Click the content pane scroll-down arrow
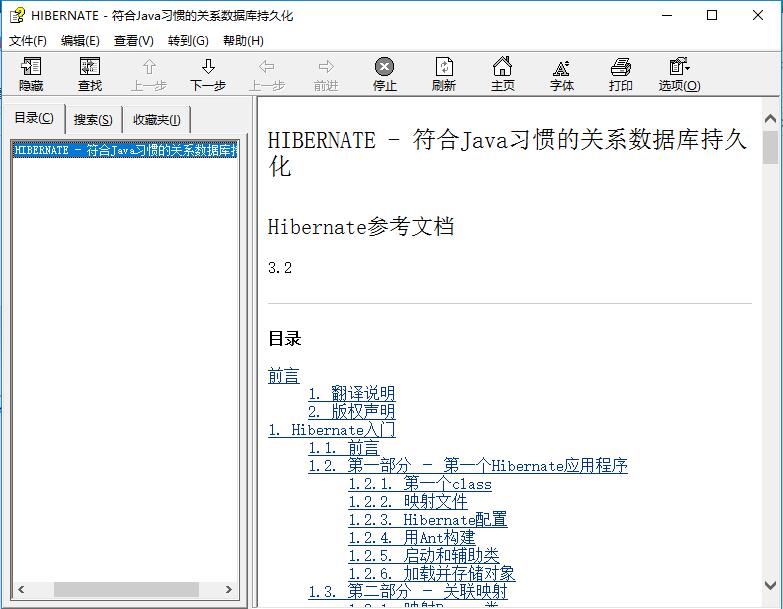Image resolution: width=783 pixels, height=609 pixels. (771, 585)
